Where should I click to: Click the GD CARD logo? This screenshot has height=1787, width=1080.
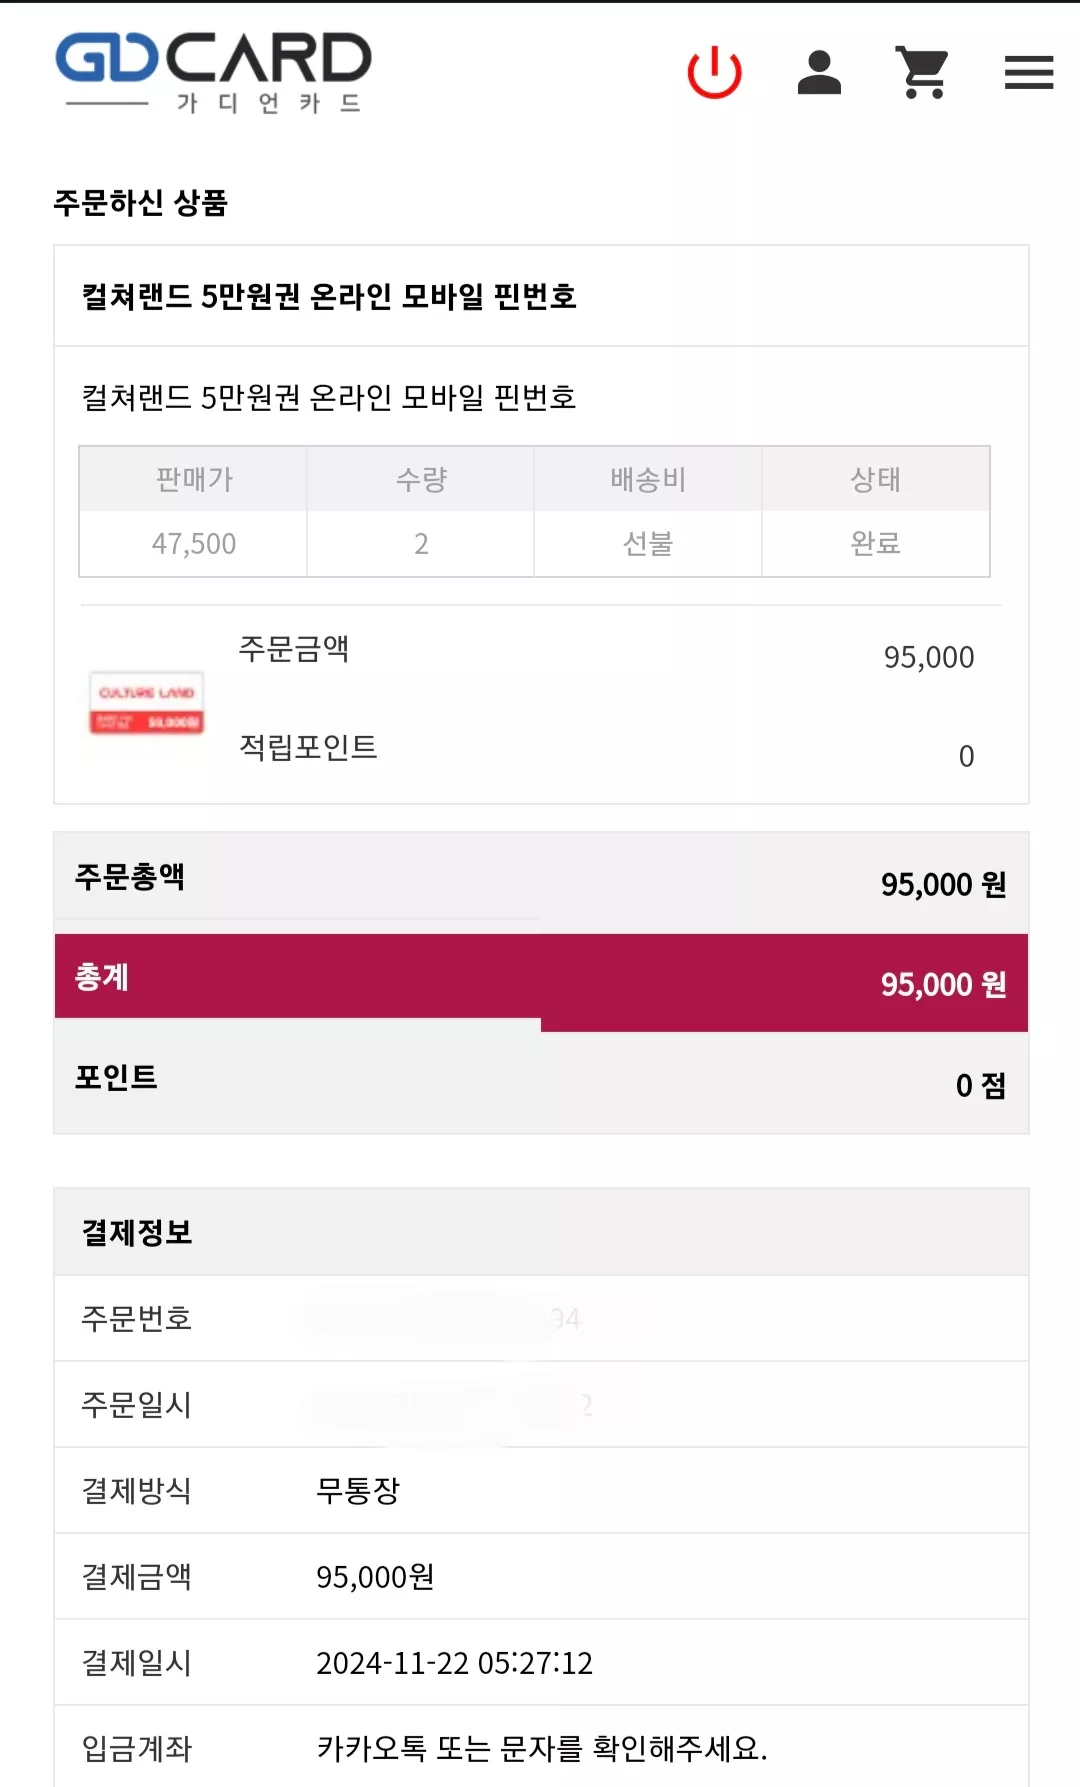(213, 72)
